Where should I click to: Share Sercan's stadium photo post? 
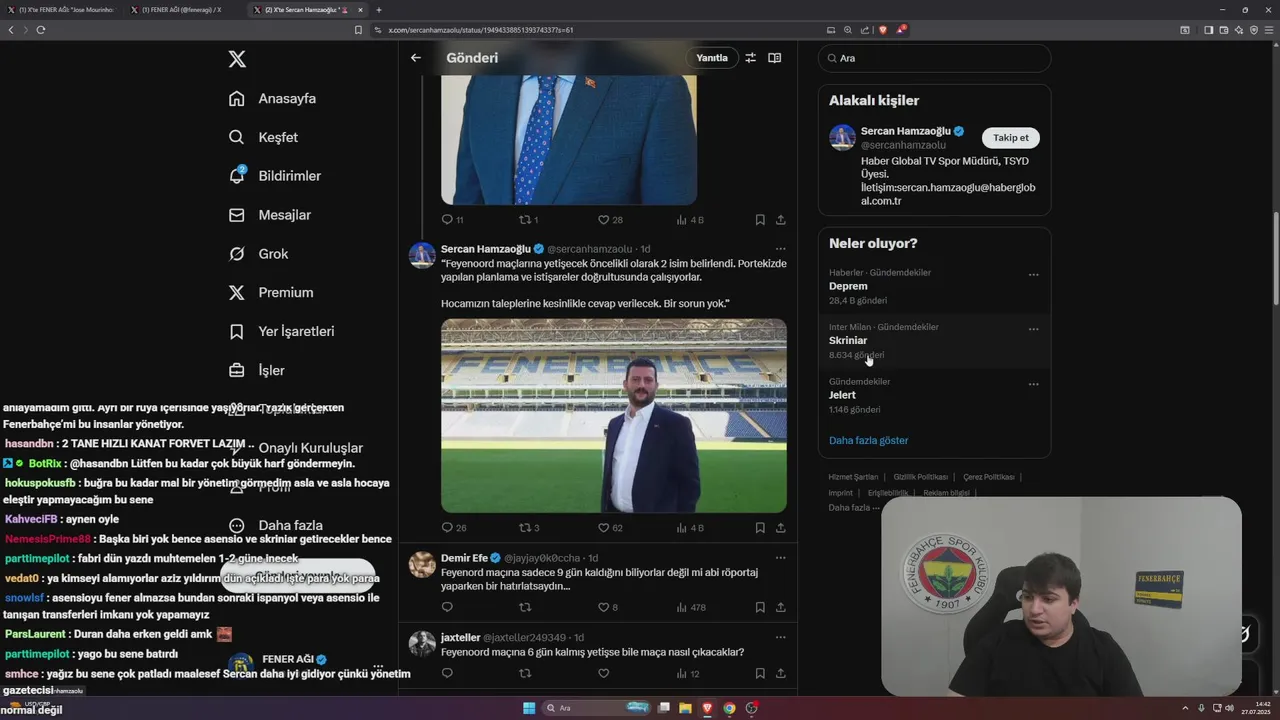click(780, 528)
